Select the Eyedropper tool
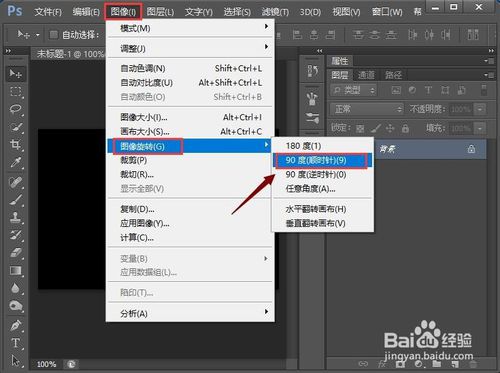This screenshot has height=373, width=500. 15,163
